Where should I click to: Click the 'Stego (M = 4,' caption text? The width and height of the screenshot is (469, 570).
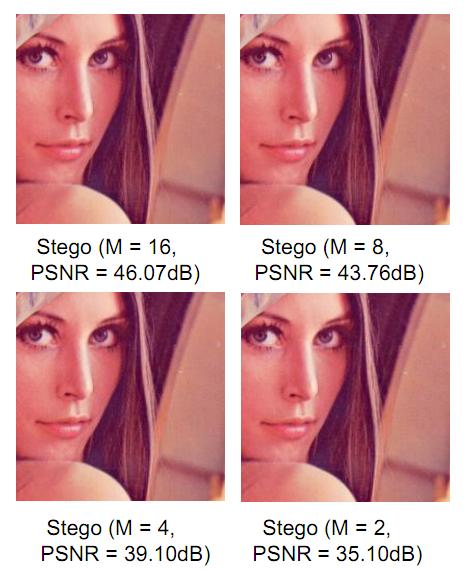[x=111, y=528]
